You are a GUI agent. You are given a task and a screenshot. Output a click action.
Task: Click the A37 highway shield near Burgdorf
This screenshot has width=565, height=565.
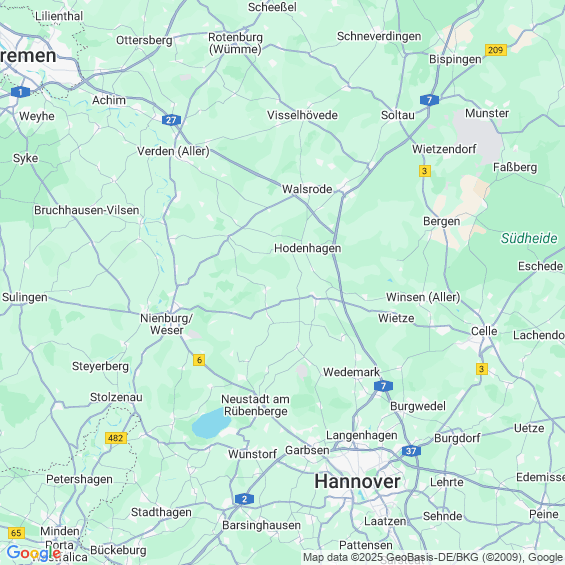(411, 451)
